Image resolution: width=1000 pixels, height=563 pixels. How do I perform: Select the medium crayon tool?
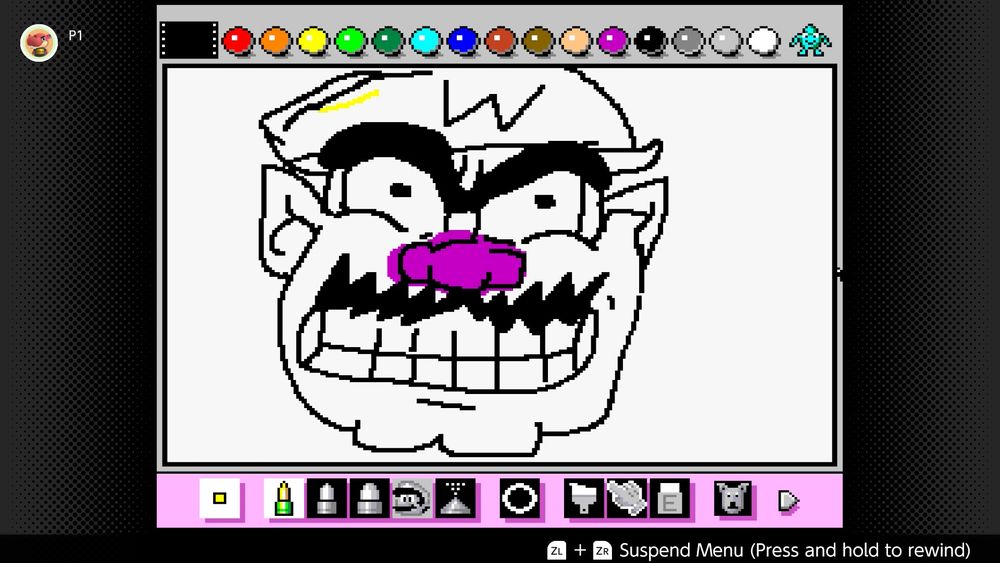click(327, 499)
